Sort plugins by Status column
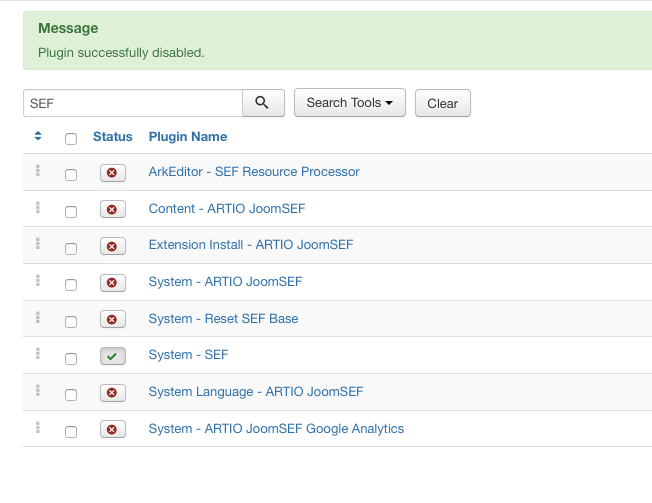Screen dimensions: 652x503 tap(113, 136)
